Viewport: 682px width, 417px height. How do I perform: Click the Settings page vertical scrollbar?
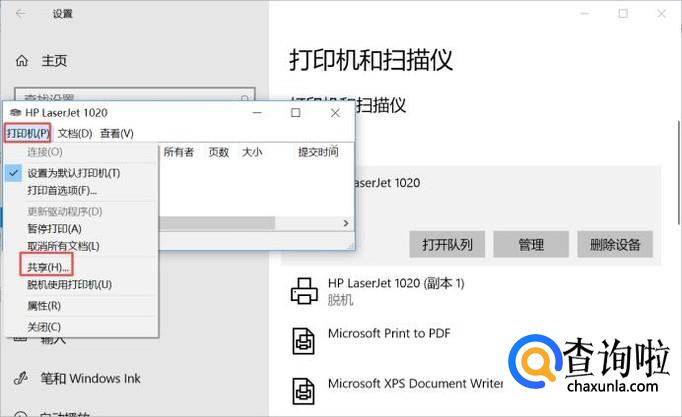pyautogui.click(x=679, y=173)
